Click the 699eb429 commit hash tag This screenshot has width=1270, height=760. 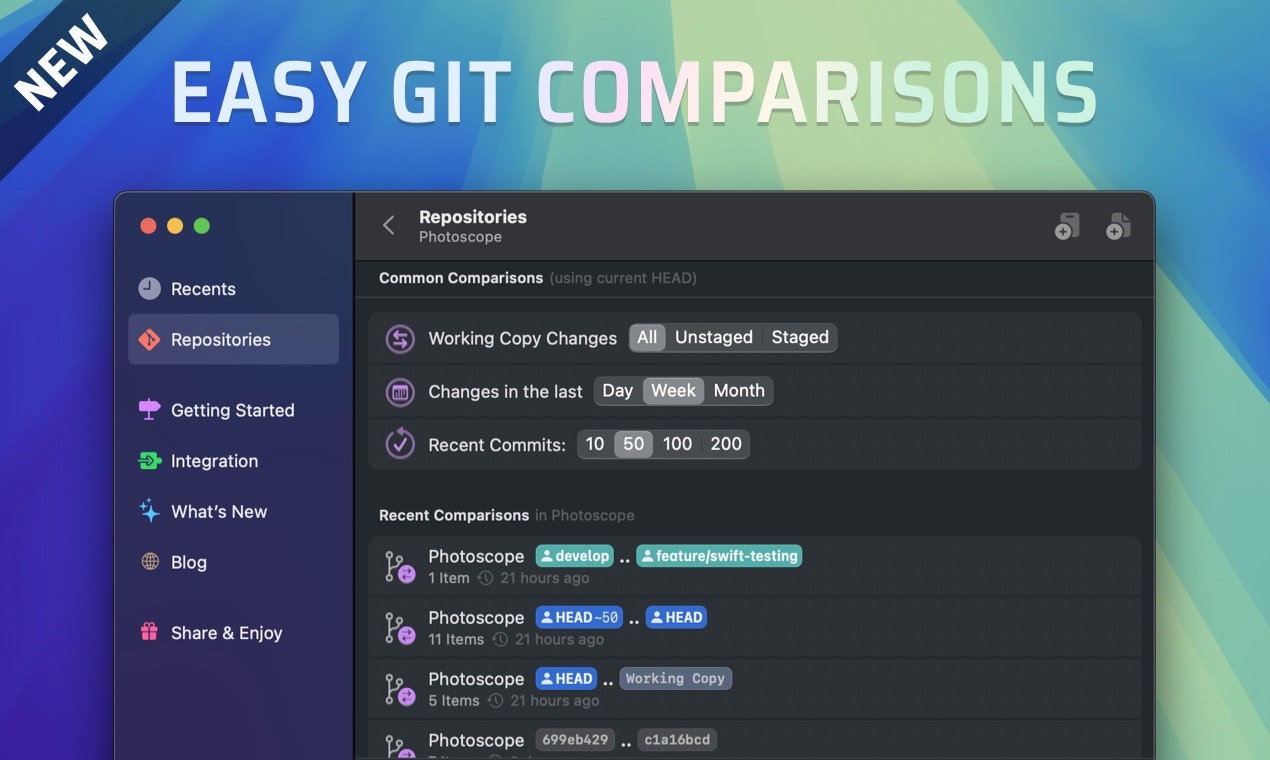[575, 740]
